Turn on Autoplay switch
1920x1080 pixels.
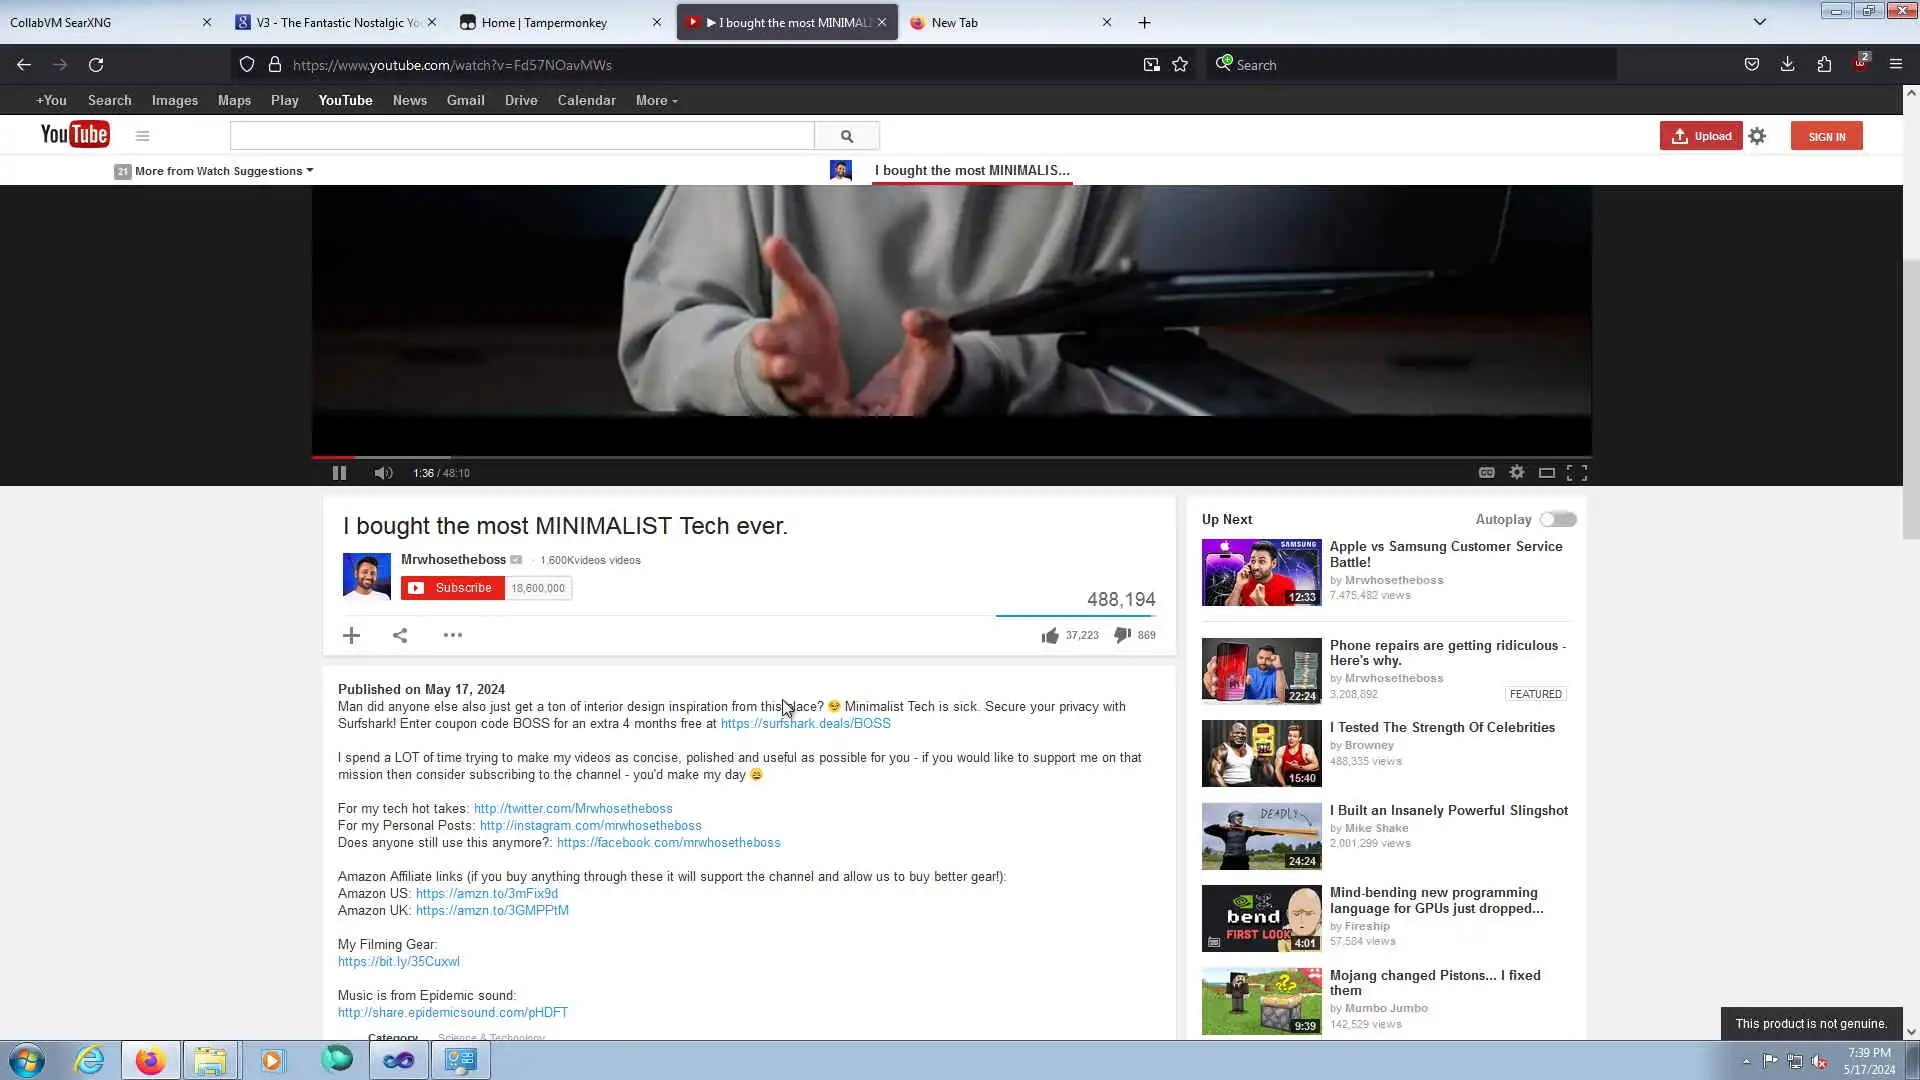pos(1557,519)
